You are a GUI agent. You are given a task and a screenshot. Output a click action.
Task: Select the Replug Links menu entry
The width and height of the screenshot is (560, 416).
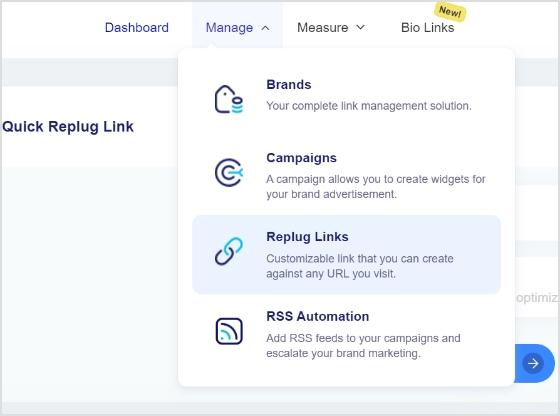point(346,255)
